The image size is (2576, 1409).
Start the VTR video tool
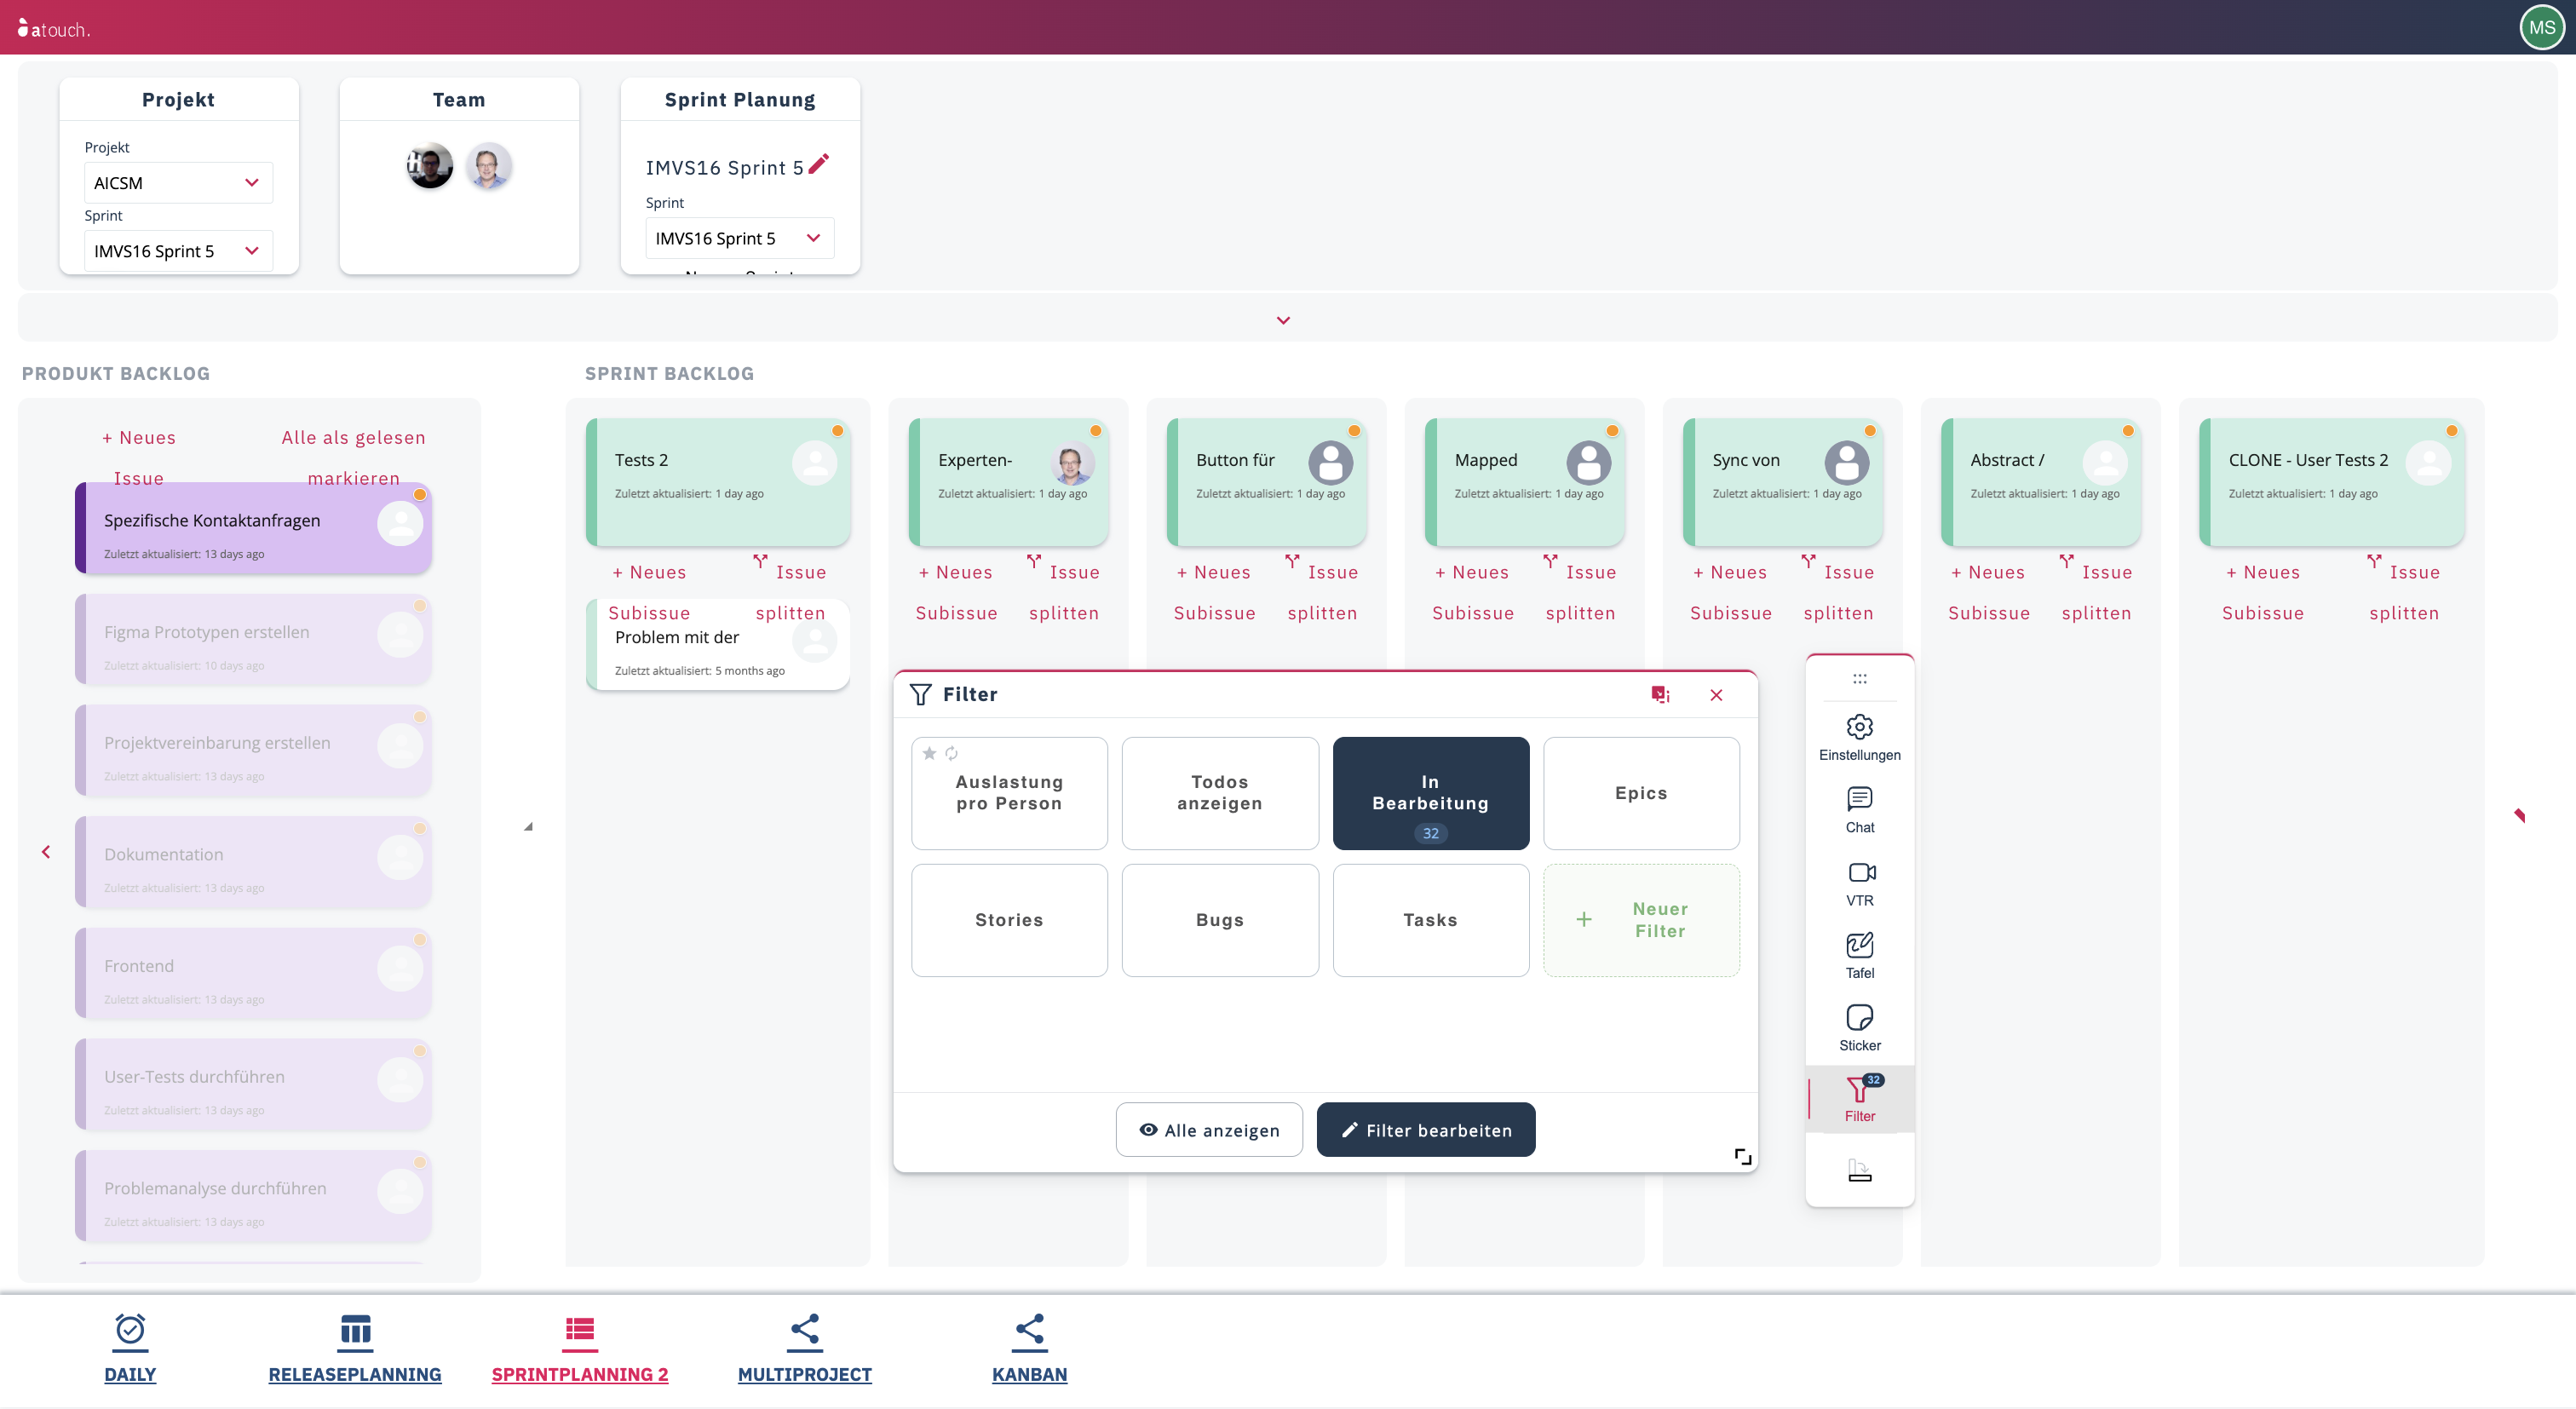[1859, 883]
